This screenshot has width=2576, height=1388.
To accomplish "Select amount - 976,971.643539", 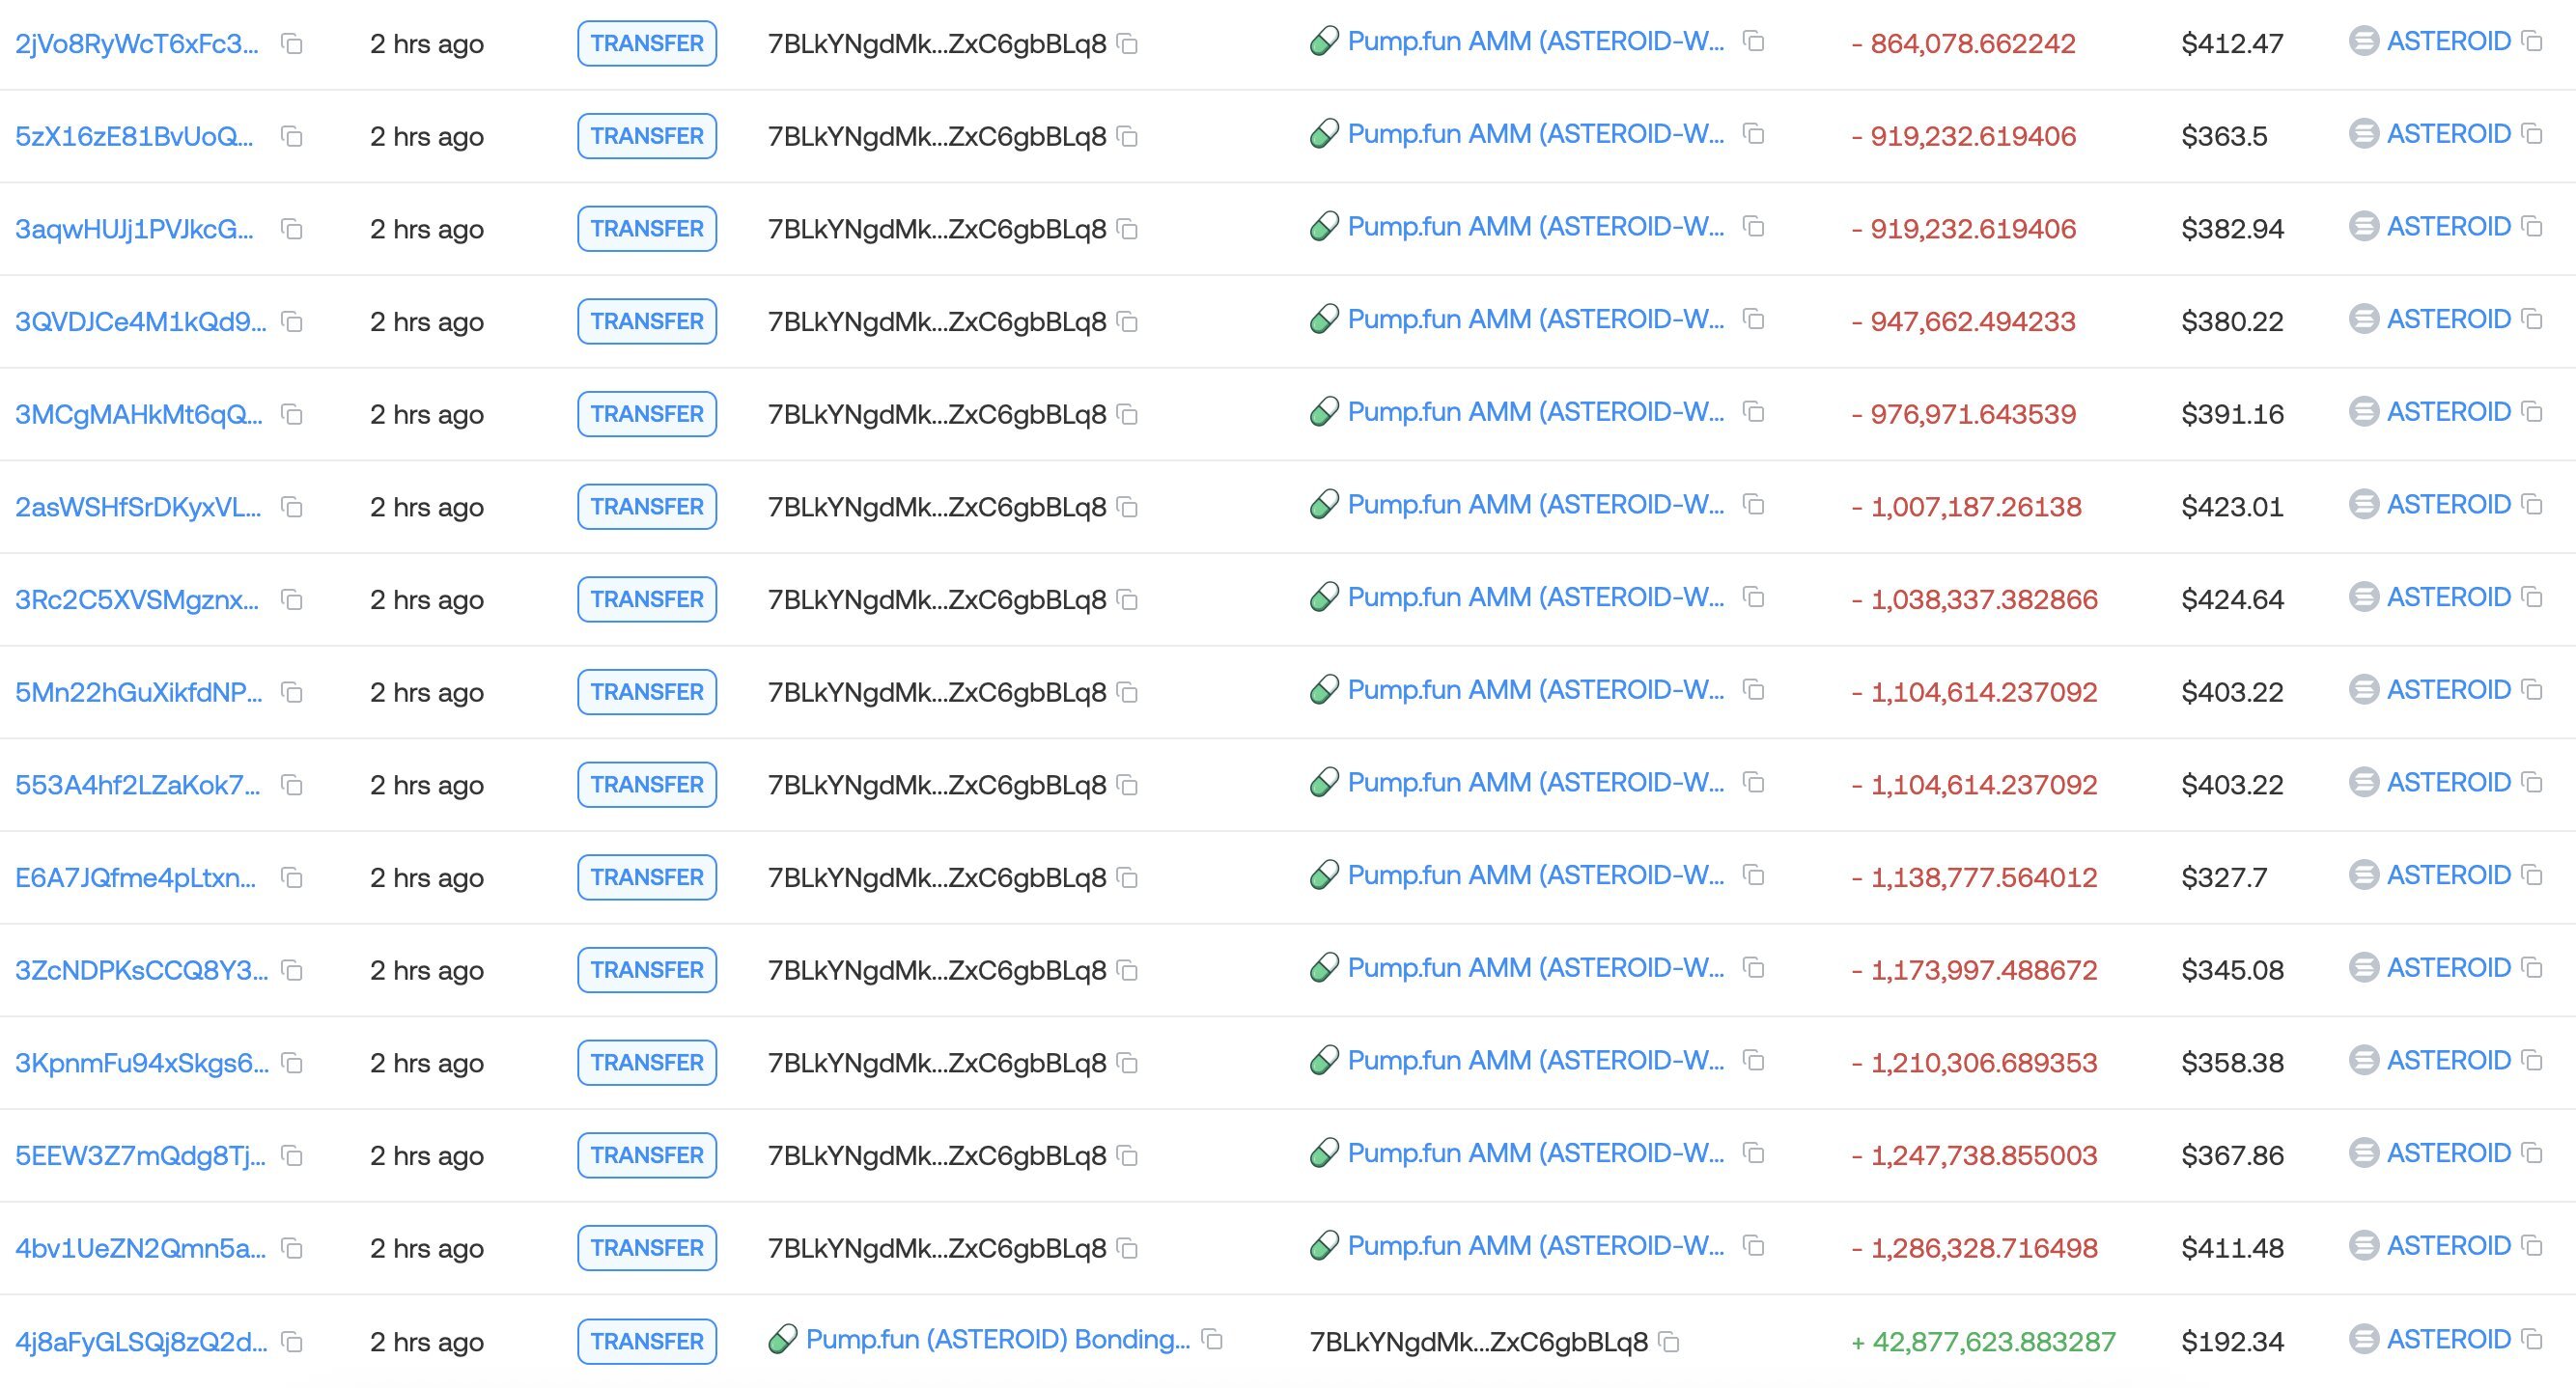I will [x=1963, y=414].
